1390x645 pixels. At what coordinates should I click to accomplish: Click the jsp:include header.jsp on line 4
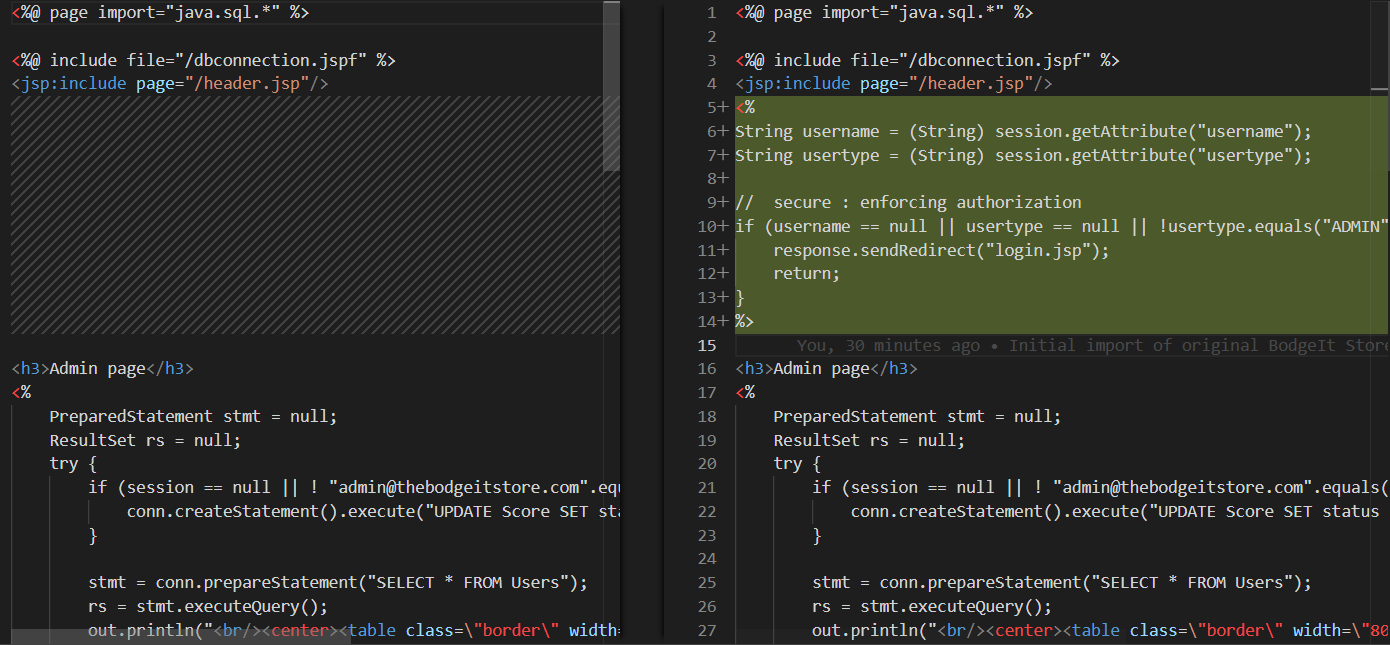point(893,84)
